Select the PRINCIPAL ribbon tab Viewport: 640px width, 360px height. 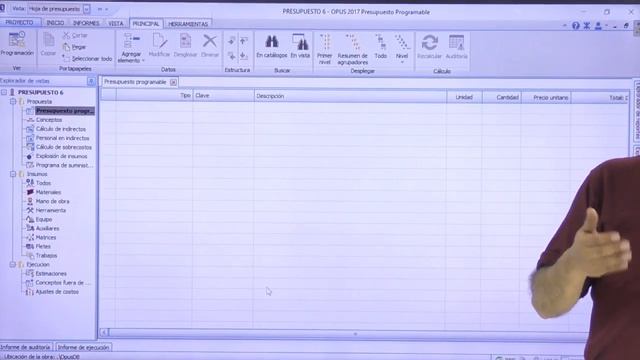point(146,24)
